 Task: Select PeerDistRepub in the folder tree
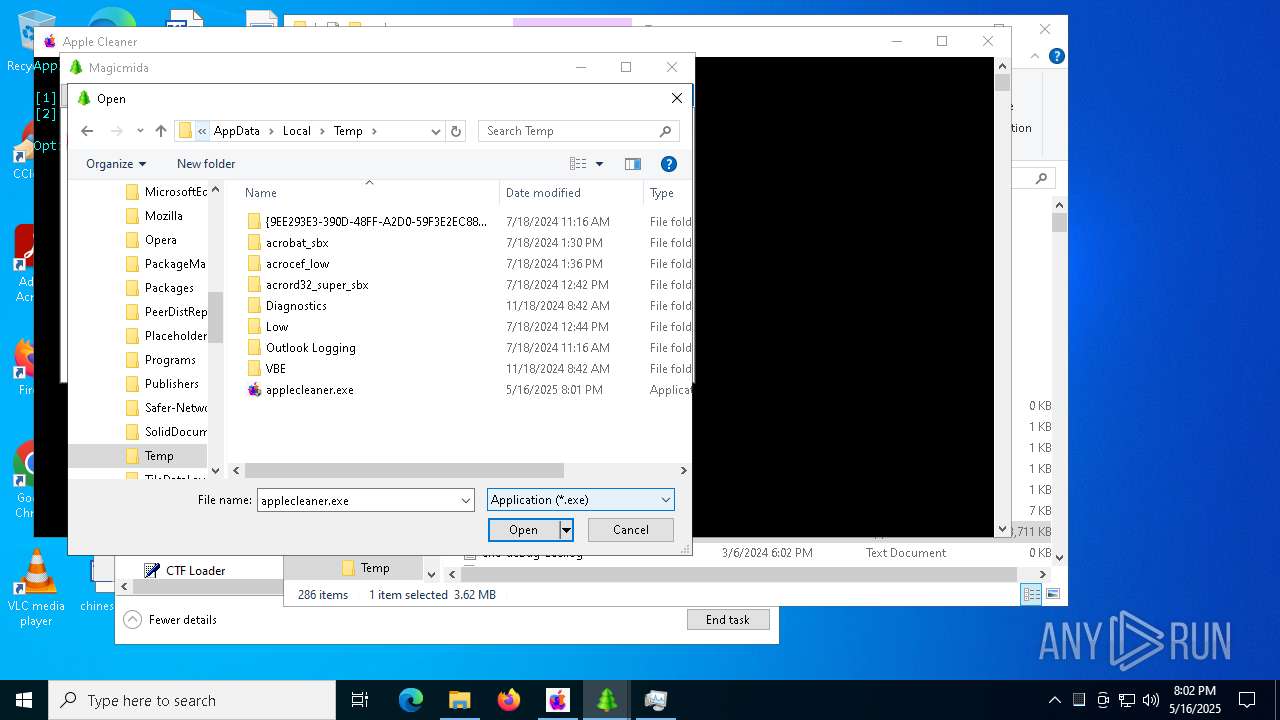(175, 312)
